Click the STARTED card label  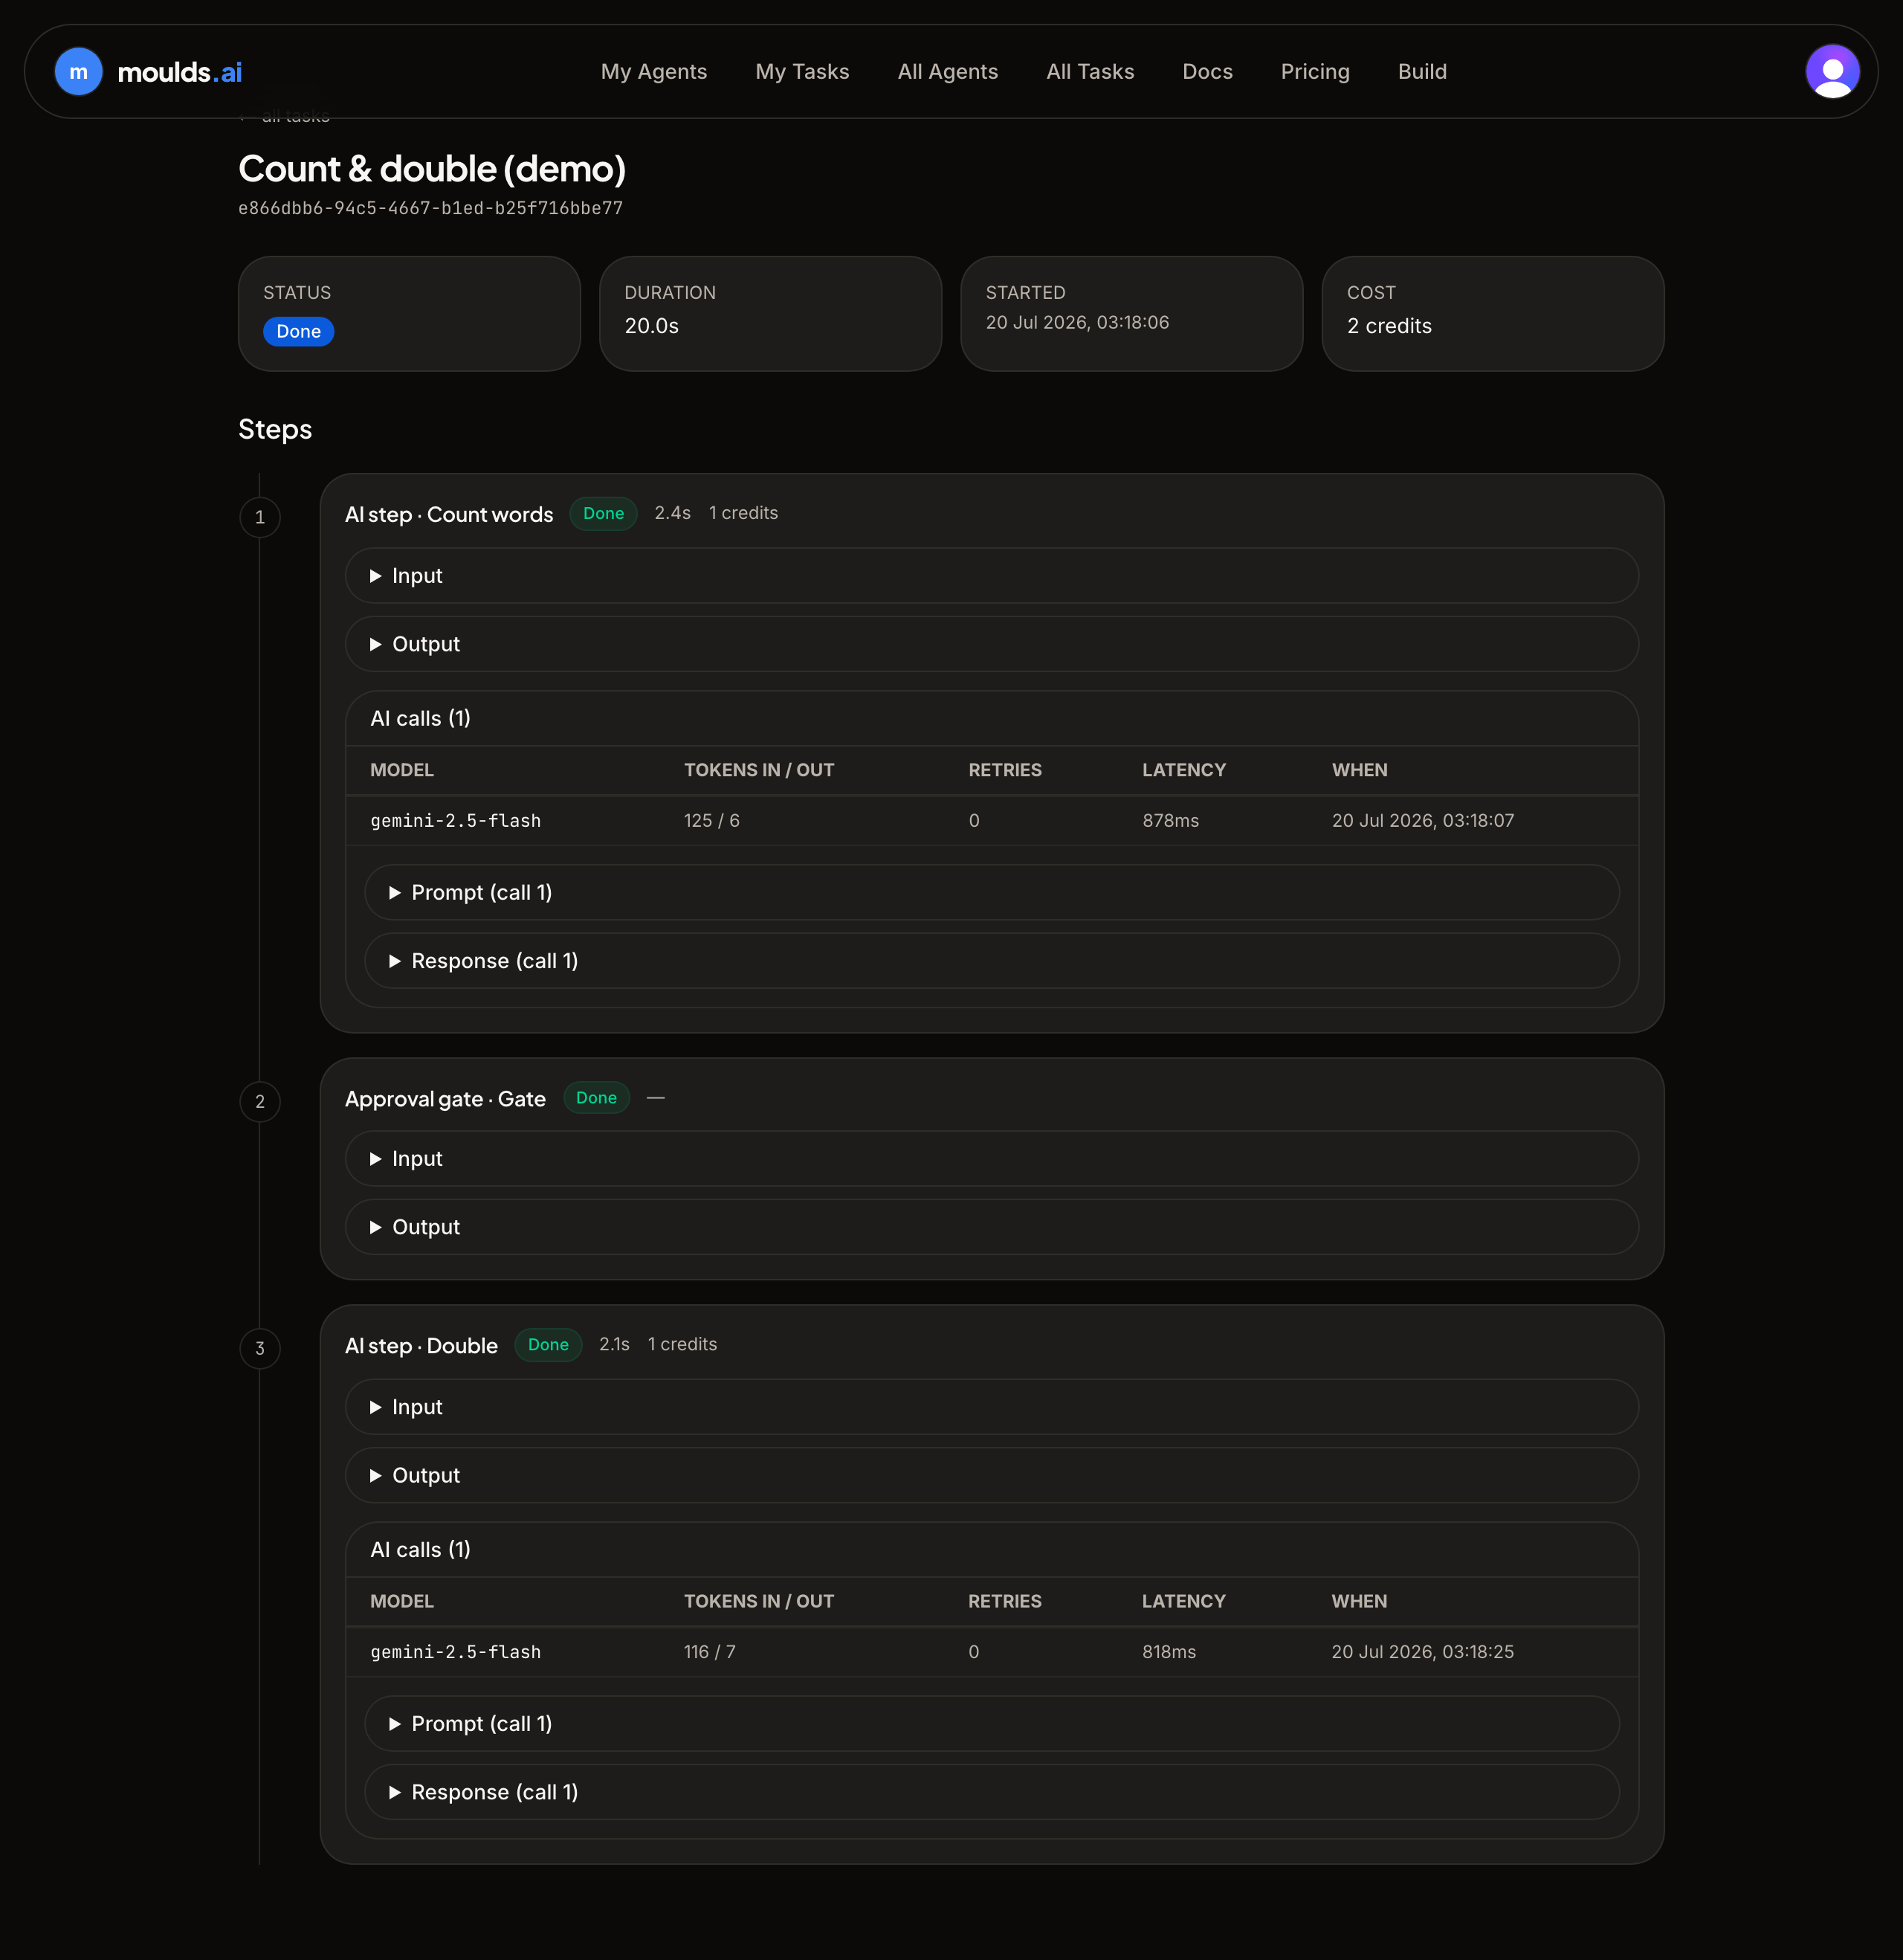click(x=1025, y=293)
